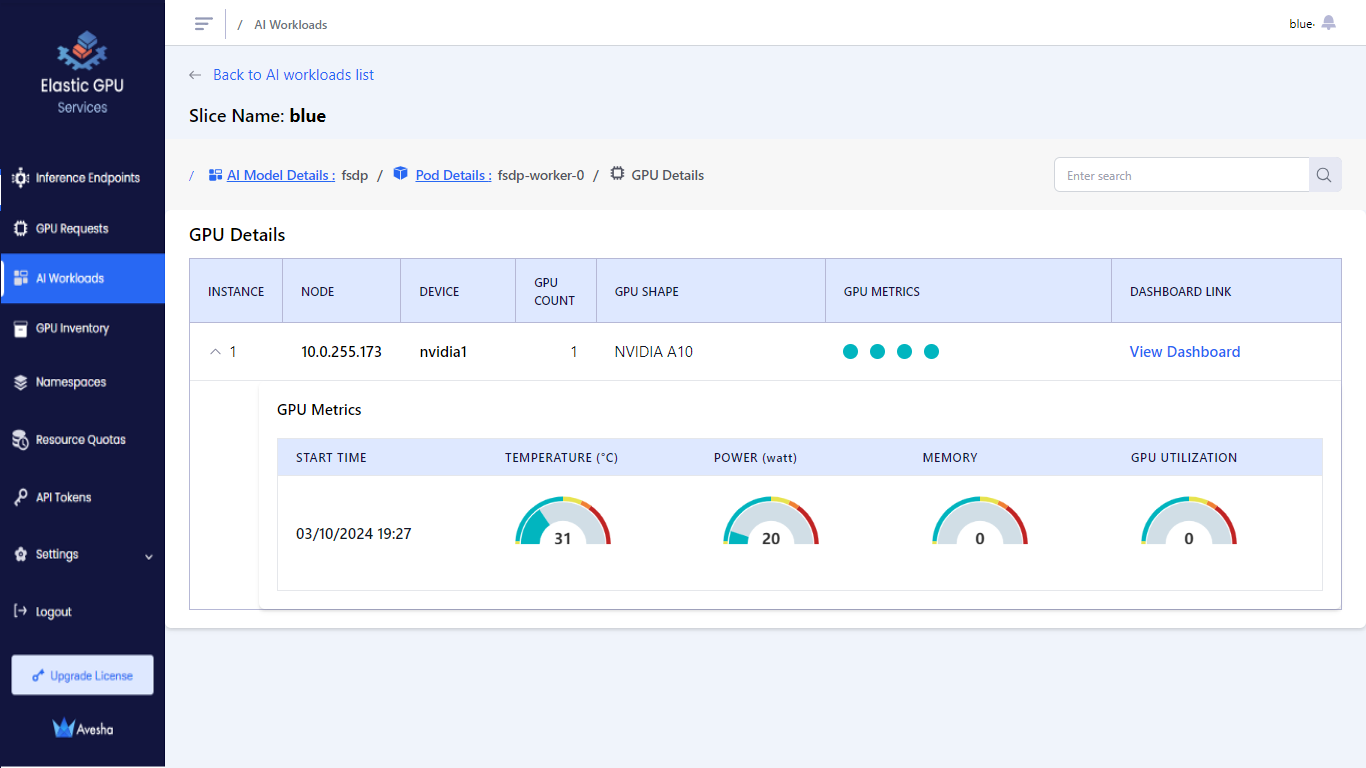
Task: Click the GPU Inventory box icon
Action: (x=20, y=328)
